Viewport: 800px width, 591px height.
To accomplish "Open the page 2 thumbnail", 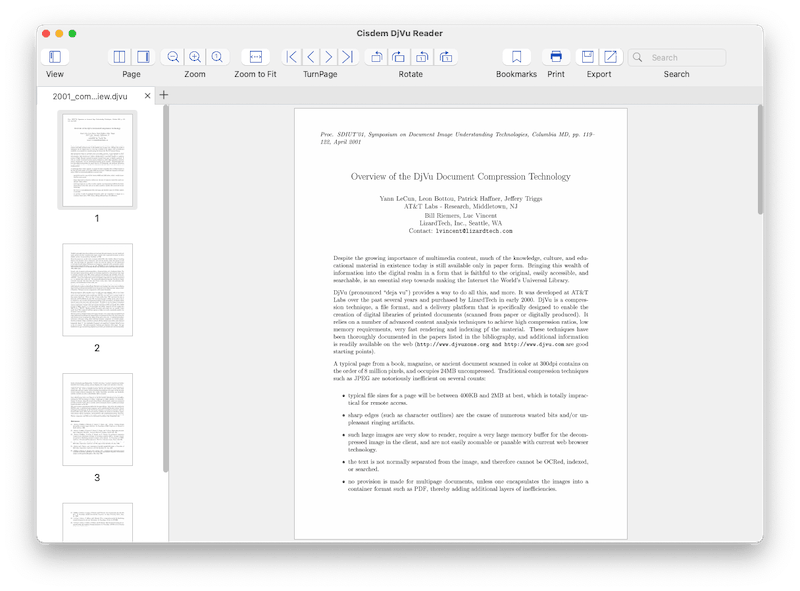I will pyautogui.click(x=97, y=289).
